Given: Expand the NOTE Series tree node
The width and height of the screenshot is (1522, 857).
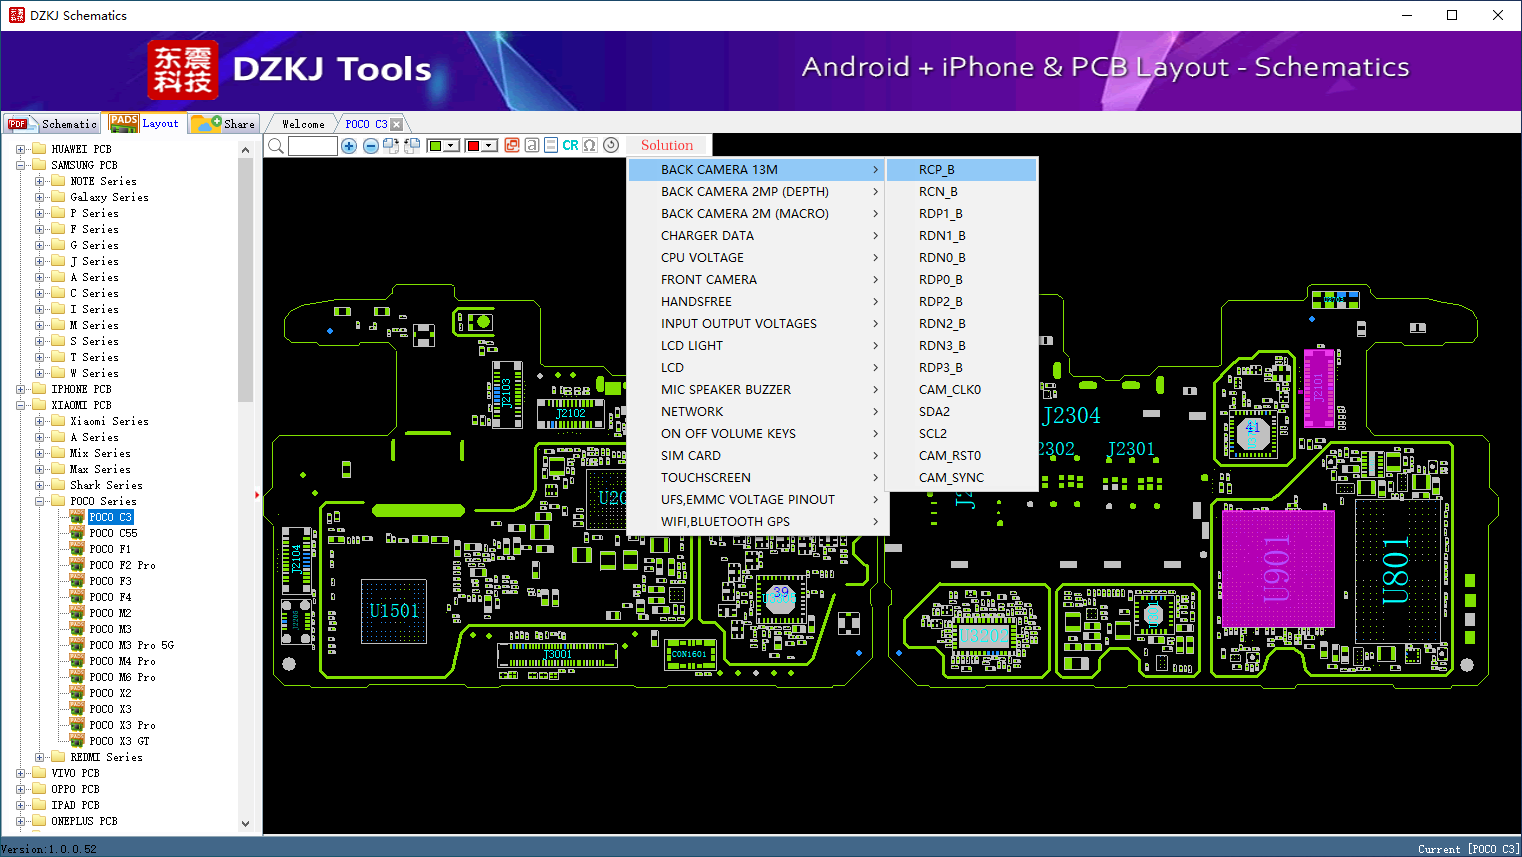Looking at the screenshot, I should 39,181.
